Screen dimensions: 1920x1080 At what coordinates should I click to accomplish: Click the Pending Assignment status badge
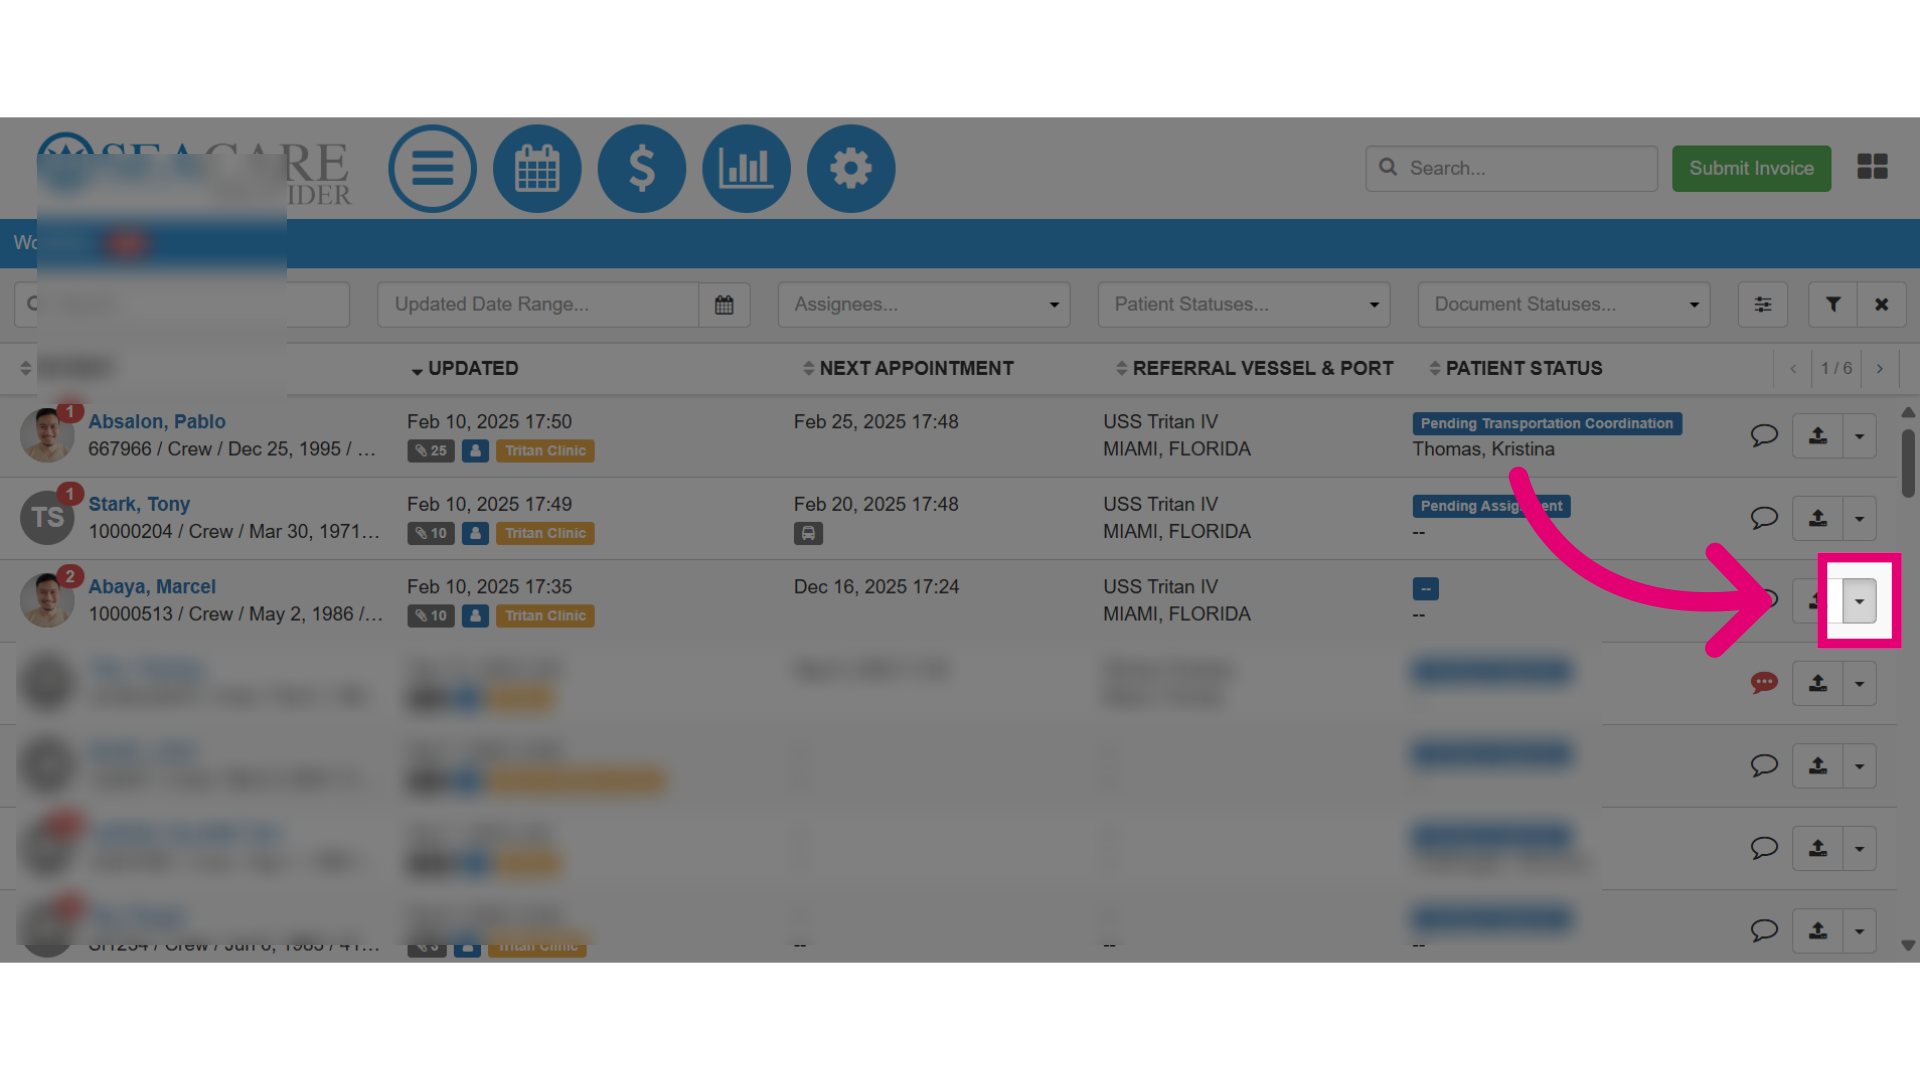[1491, 506]
